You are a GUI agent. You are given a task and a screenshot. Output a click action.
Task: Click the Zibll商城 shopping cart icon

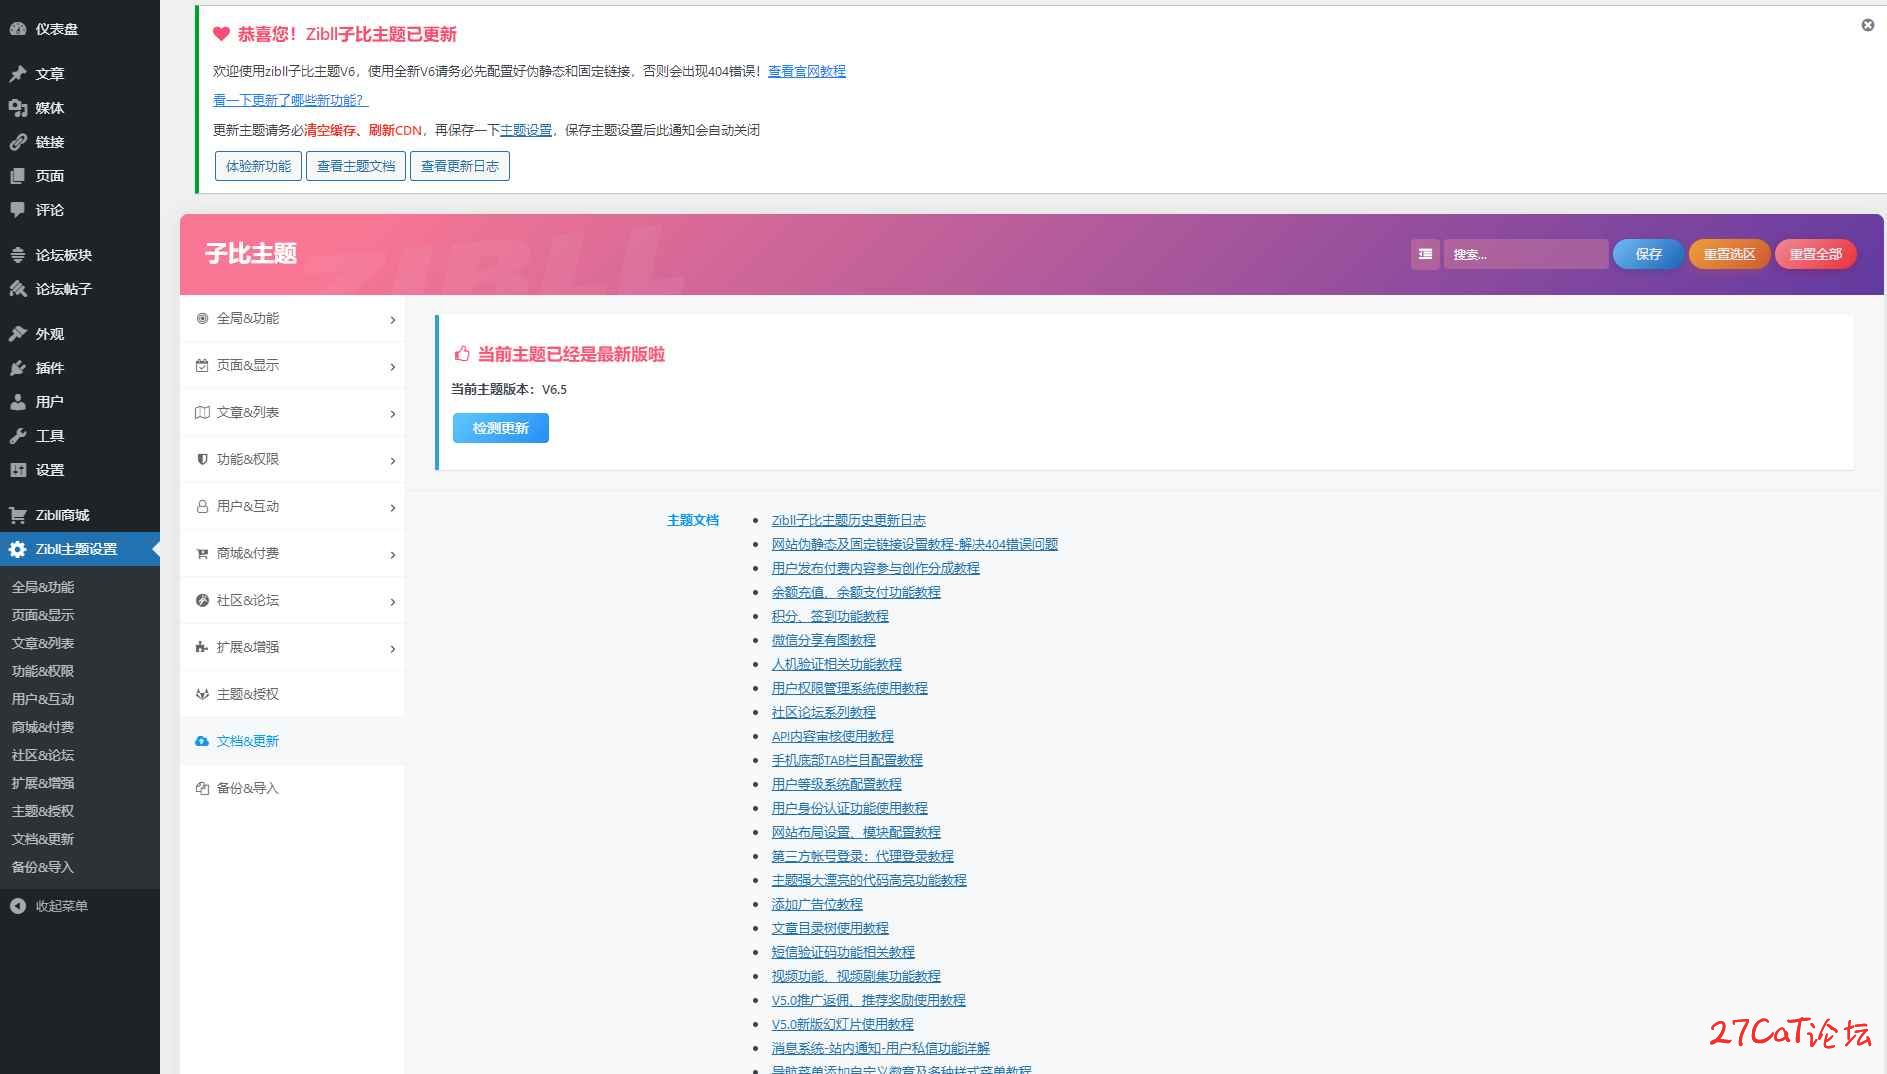[18, 515]
